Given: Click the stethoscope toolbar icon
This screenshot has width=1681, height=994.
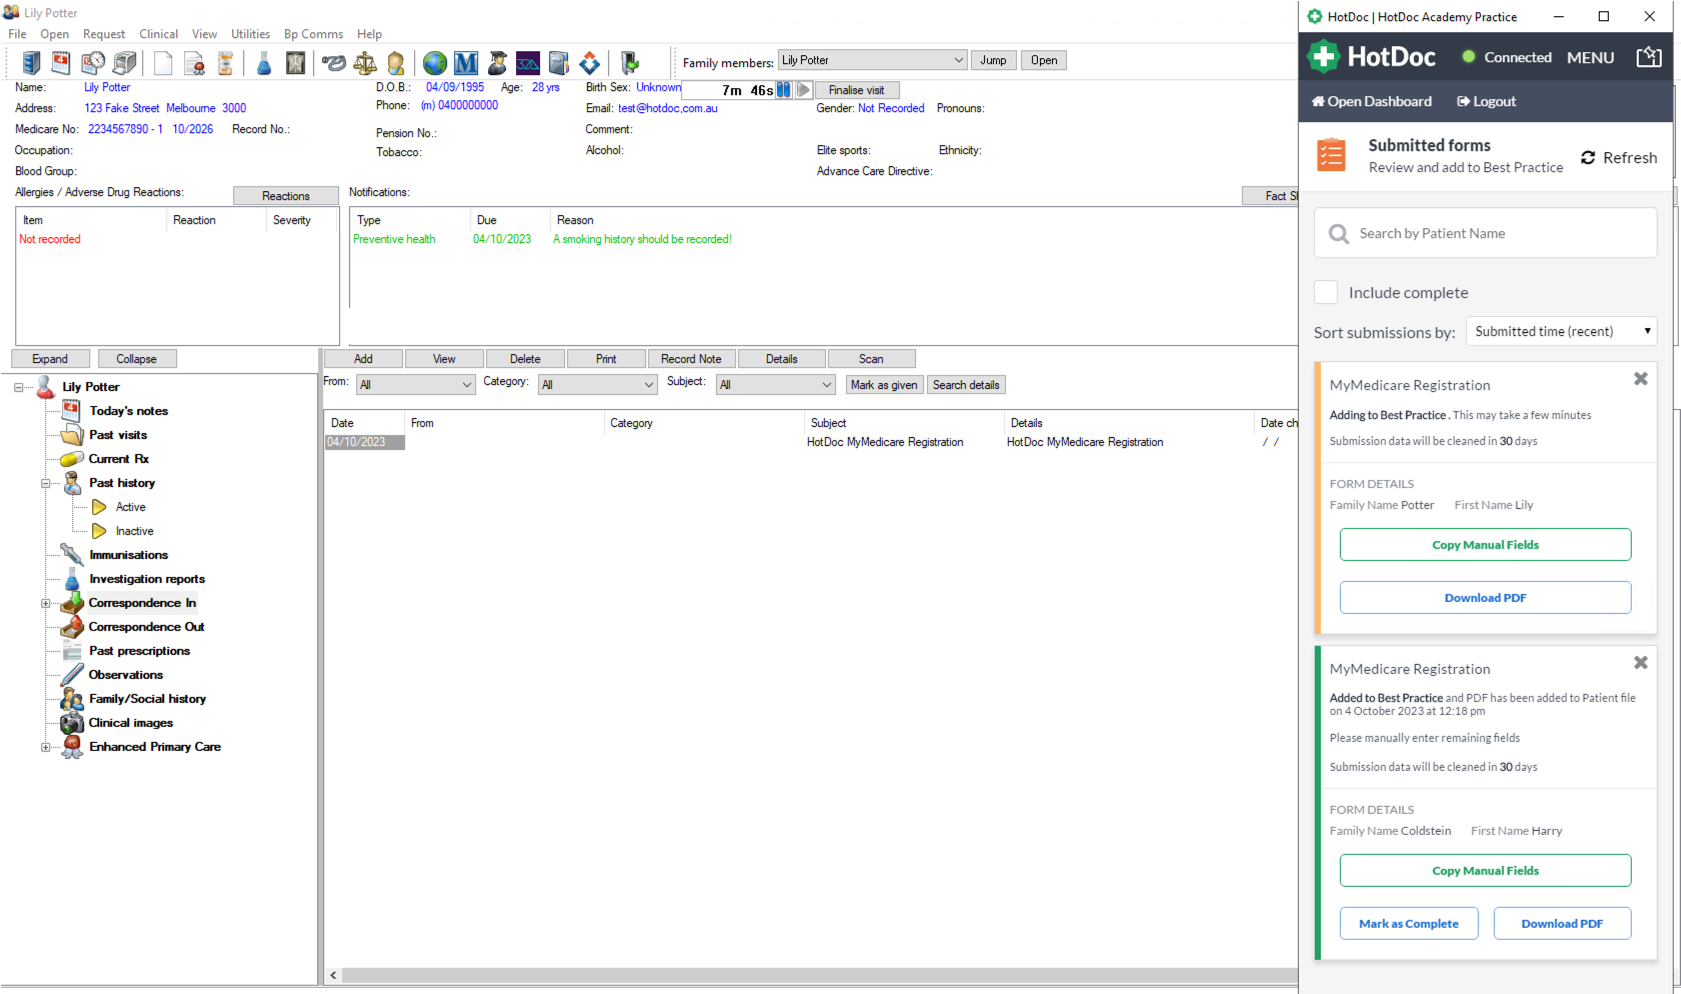Looking at the screenshot, I should tap(334, 63).
